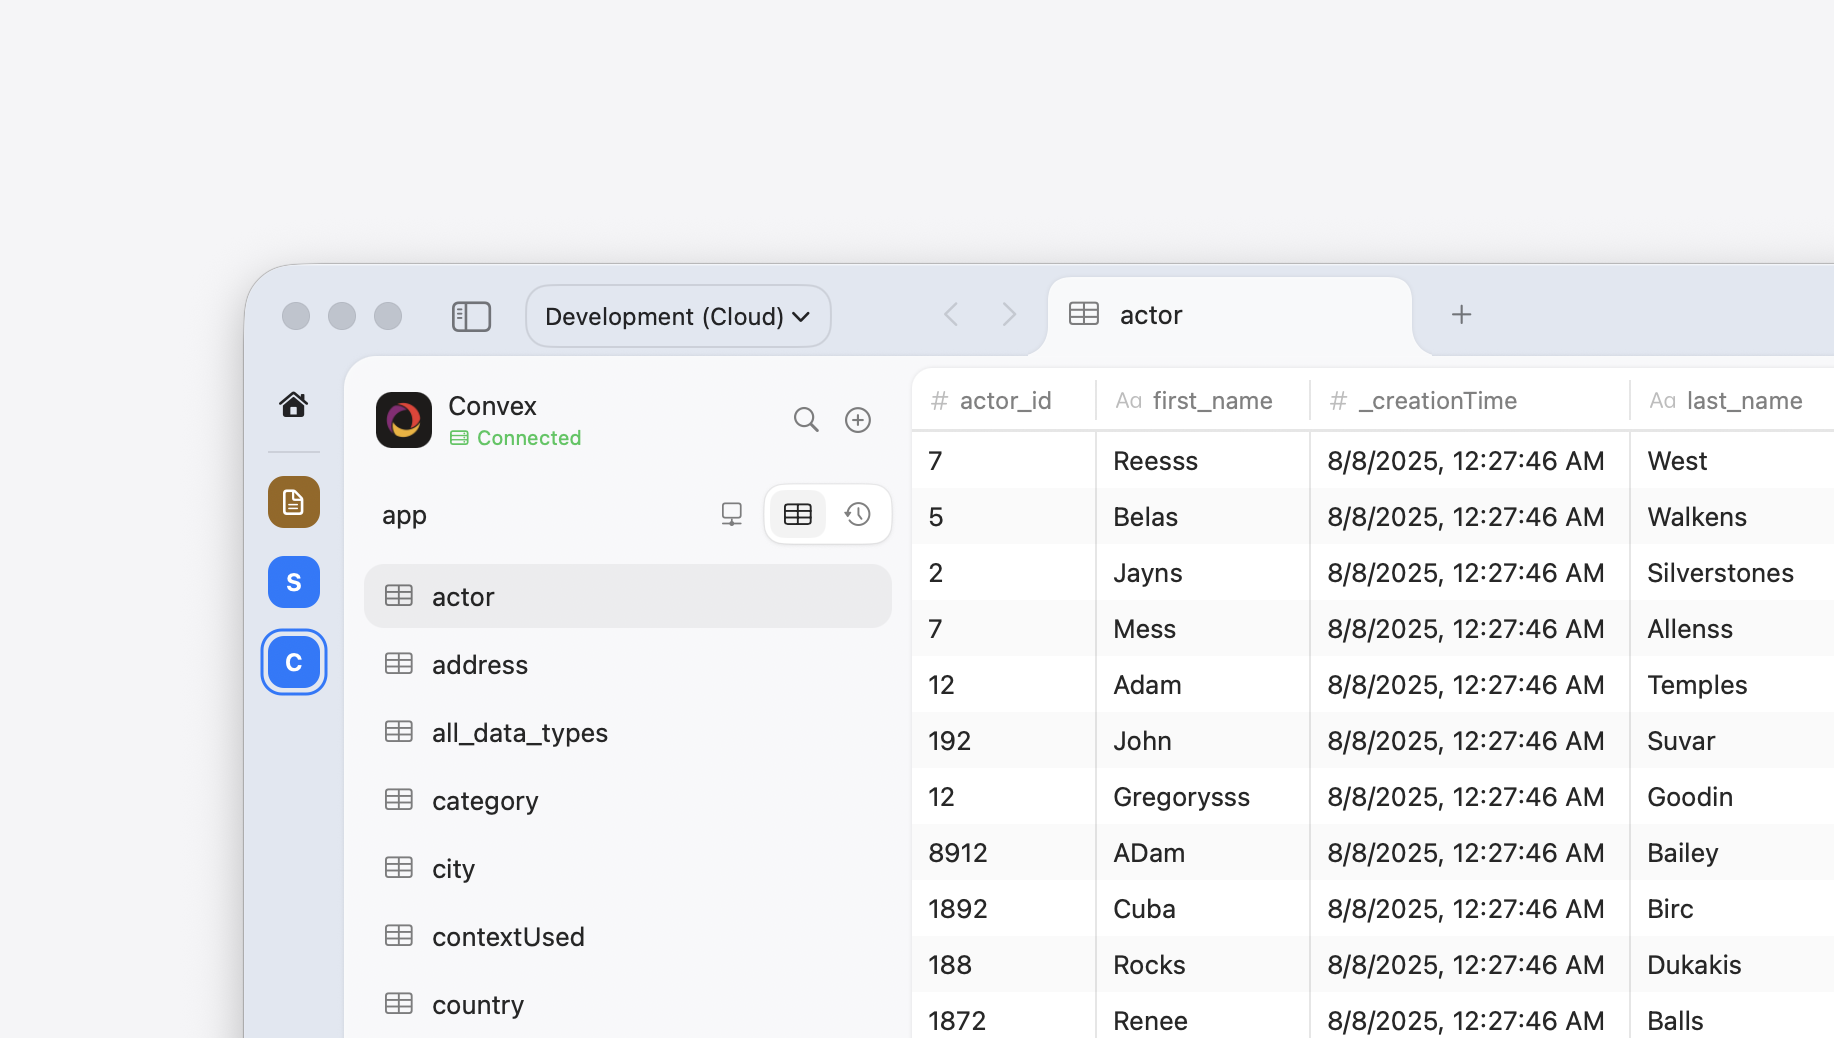Click the monitor icon beside app
The image size is (1834, 1038).
click(732, 515)
